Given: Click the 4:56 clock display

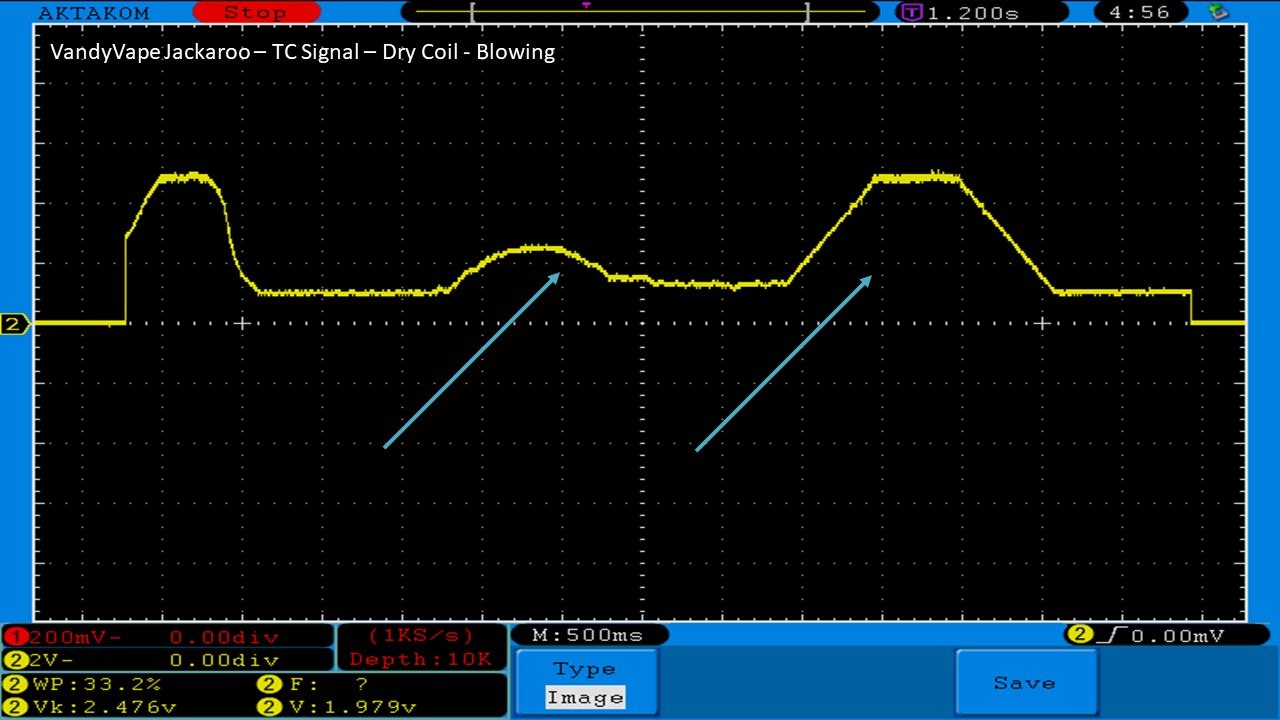Looking at the screenshot, I should click(x=1146, y=12).
